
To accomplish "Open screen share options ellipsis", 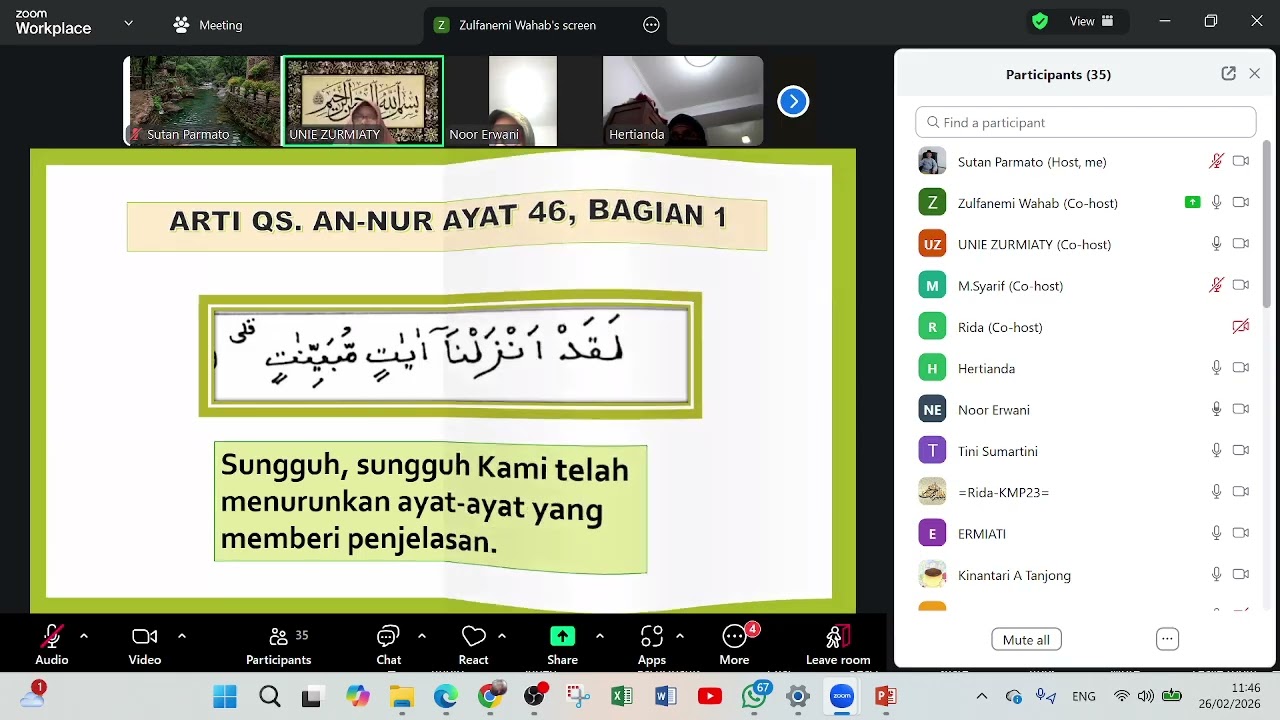I will [651, 25].
